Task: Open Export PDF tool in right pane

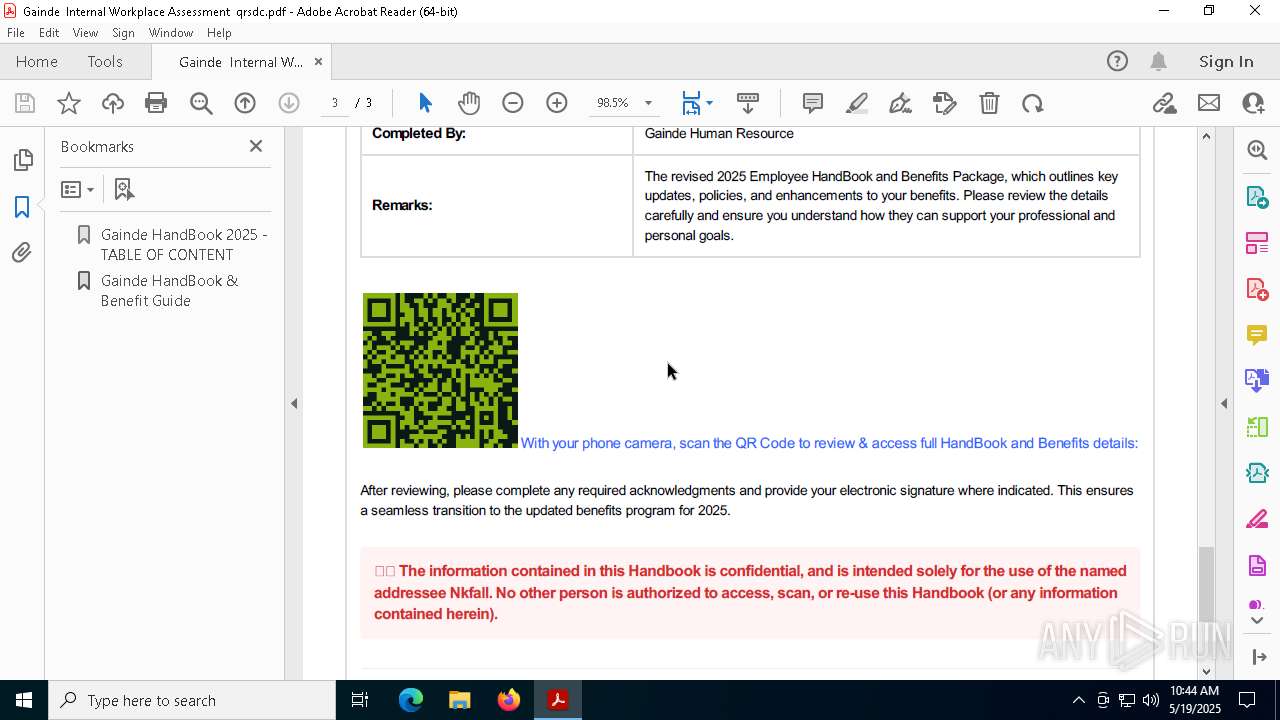Action: pyautogui.click(x=1257, y=196)
